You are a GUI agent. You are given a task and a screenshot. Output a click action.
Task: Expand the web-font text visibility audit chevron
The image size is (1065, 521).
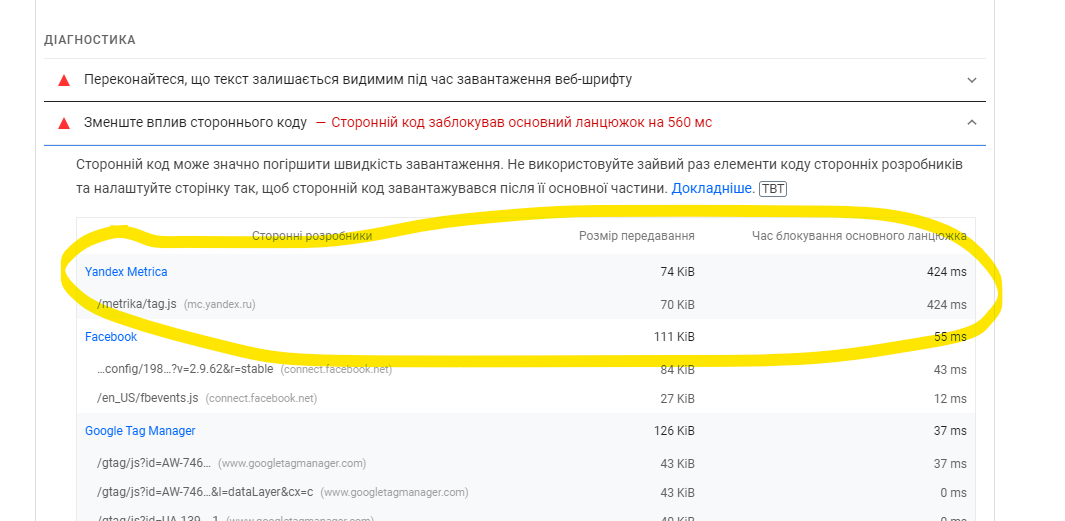[x=971, y=80]
